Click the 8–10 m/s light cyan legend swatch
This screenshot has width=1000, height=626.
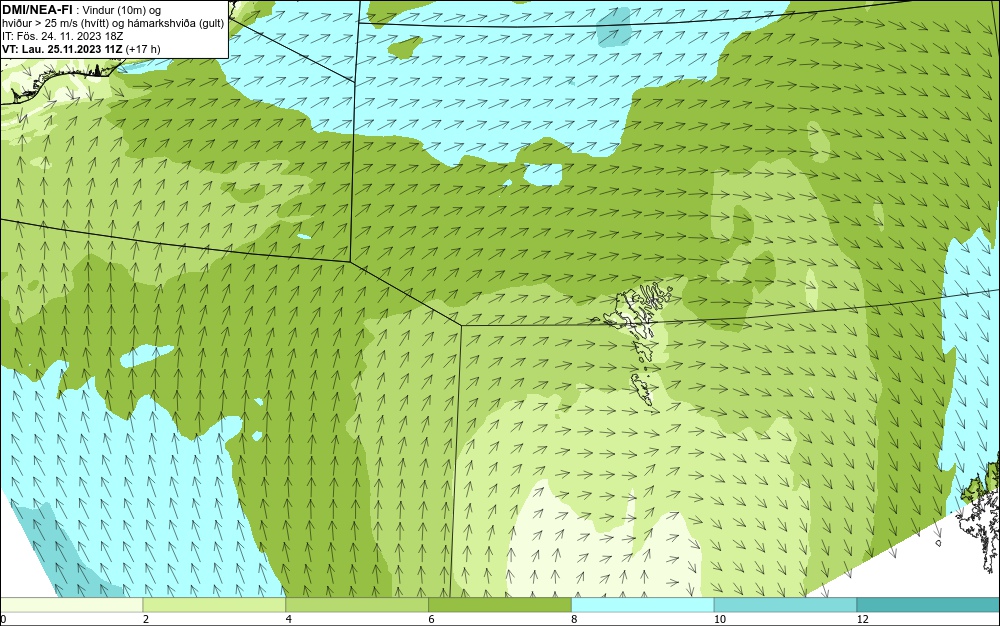click(x=643, y=605)
